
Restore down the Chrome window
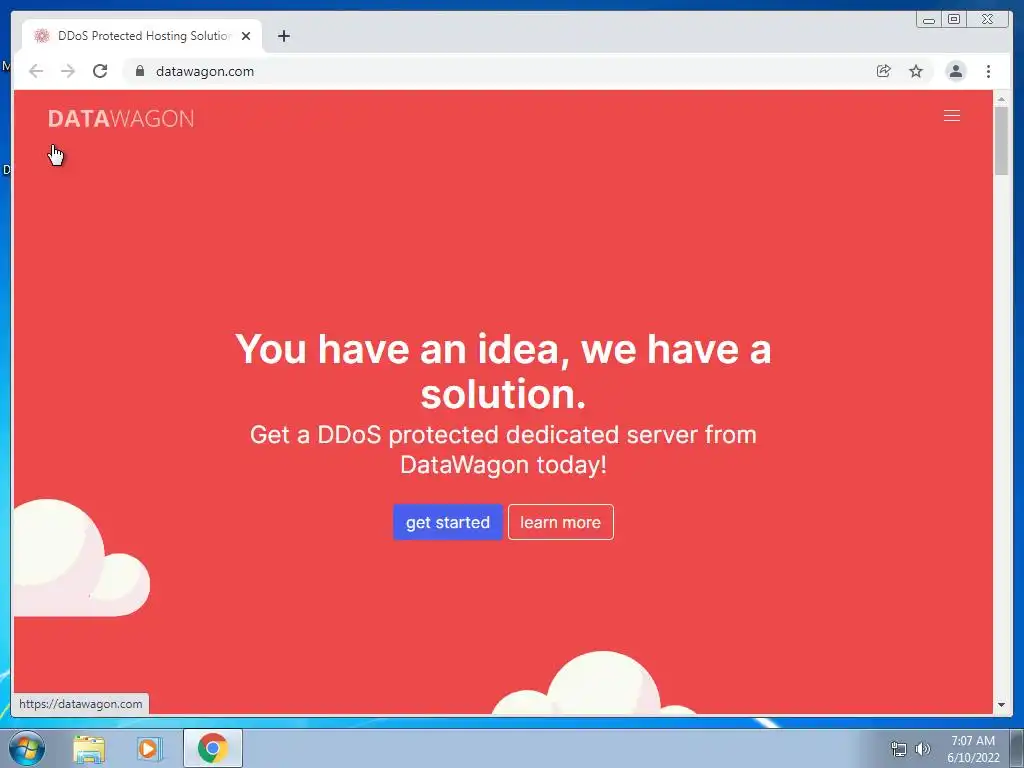[954, 19]
